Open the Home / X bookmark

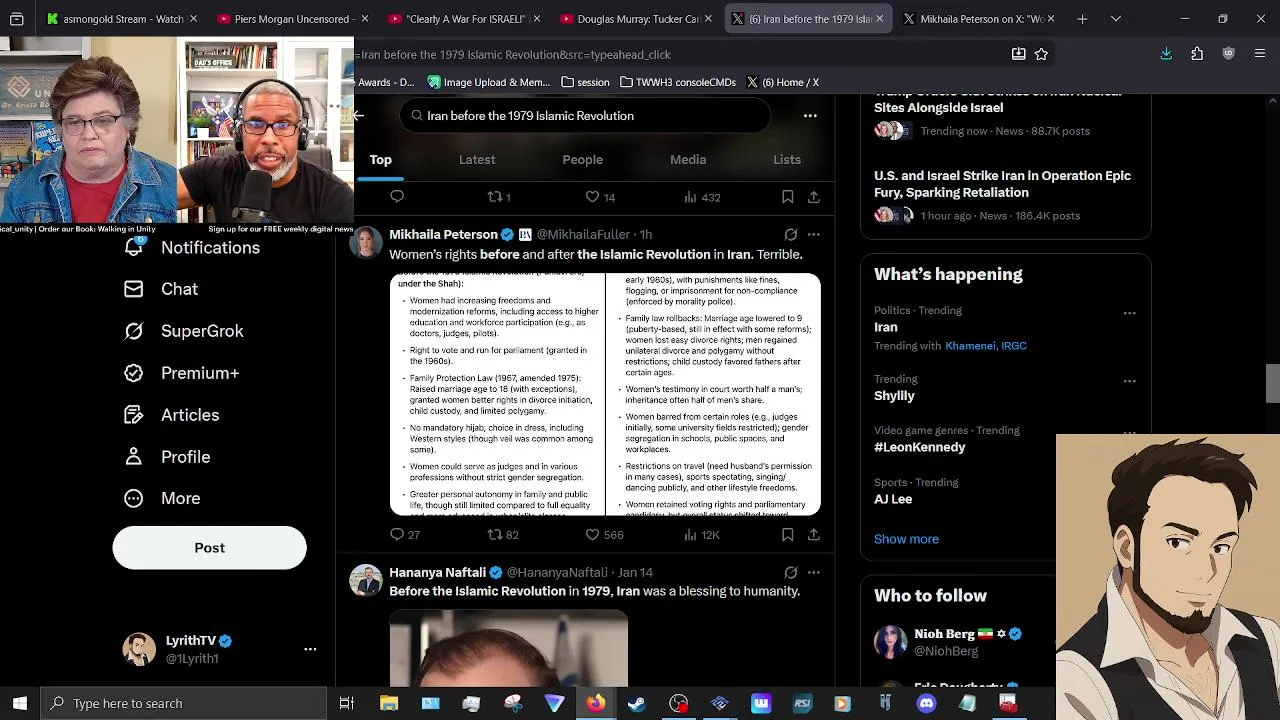click(x=783, y=82)
